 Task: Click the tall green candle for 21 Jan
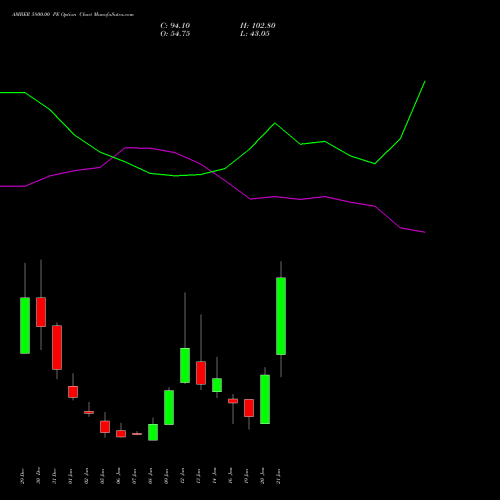coord(281,316)
